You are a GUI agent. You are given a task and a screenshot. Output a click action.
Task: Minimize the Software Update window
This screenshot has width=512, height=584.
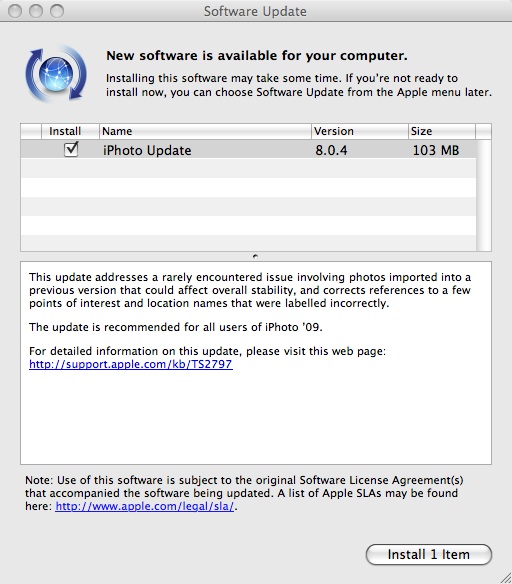click(x=36, y=11)
